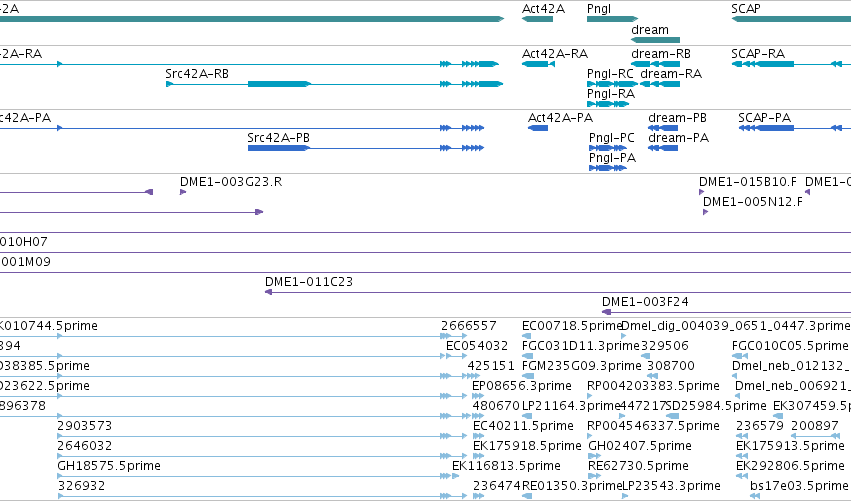This screenshot has height=501, width=851.
Task: Select the dream-RB transcript label
Action: pos(661,54)
